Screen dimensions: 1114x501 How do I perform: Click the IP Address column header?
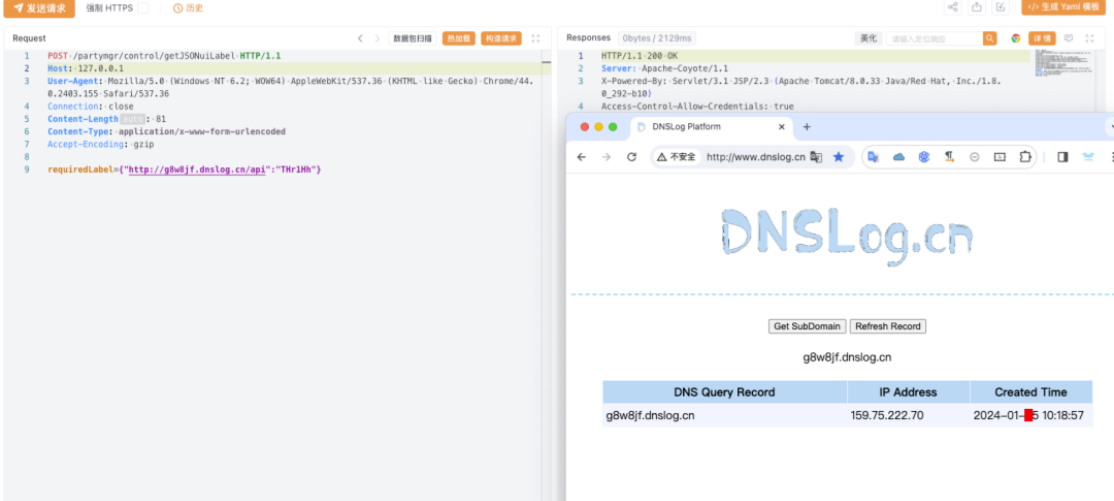[x=909, y=392]
